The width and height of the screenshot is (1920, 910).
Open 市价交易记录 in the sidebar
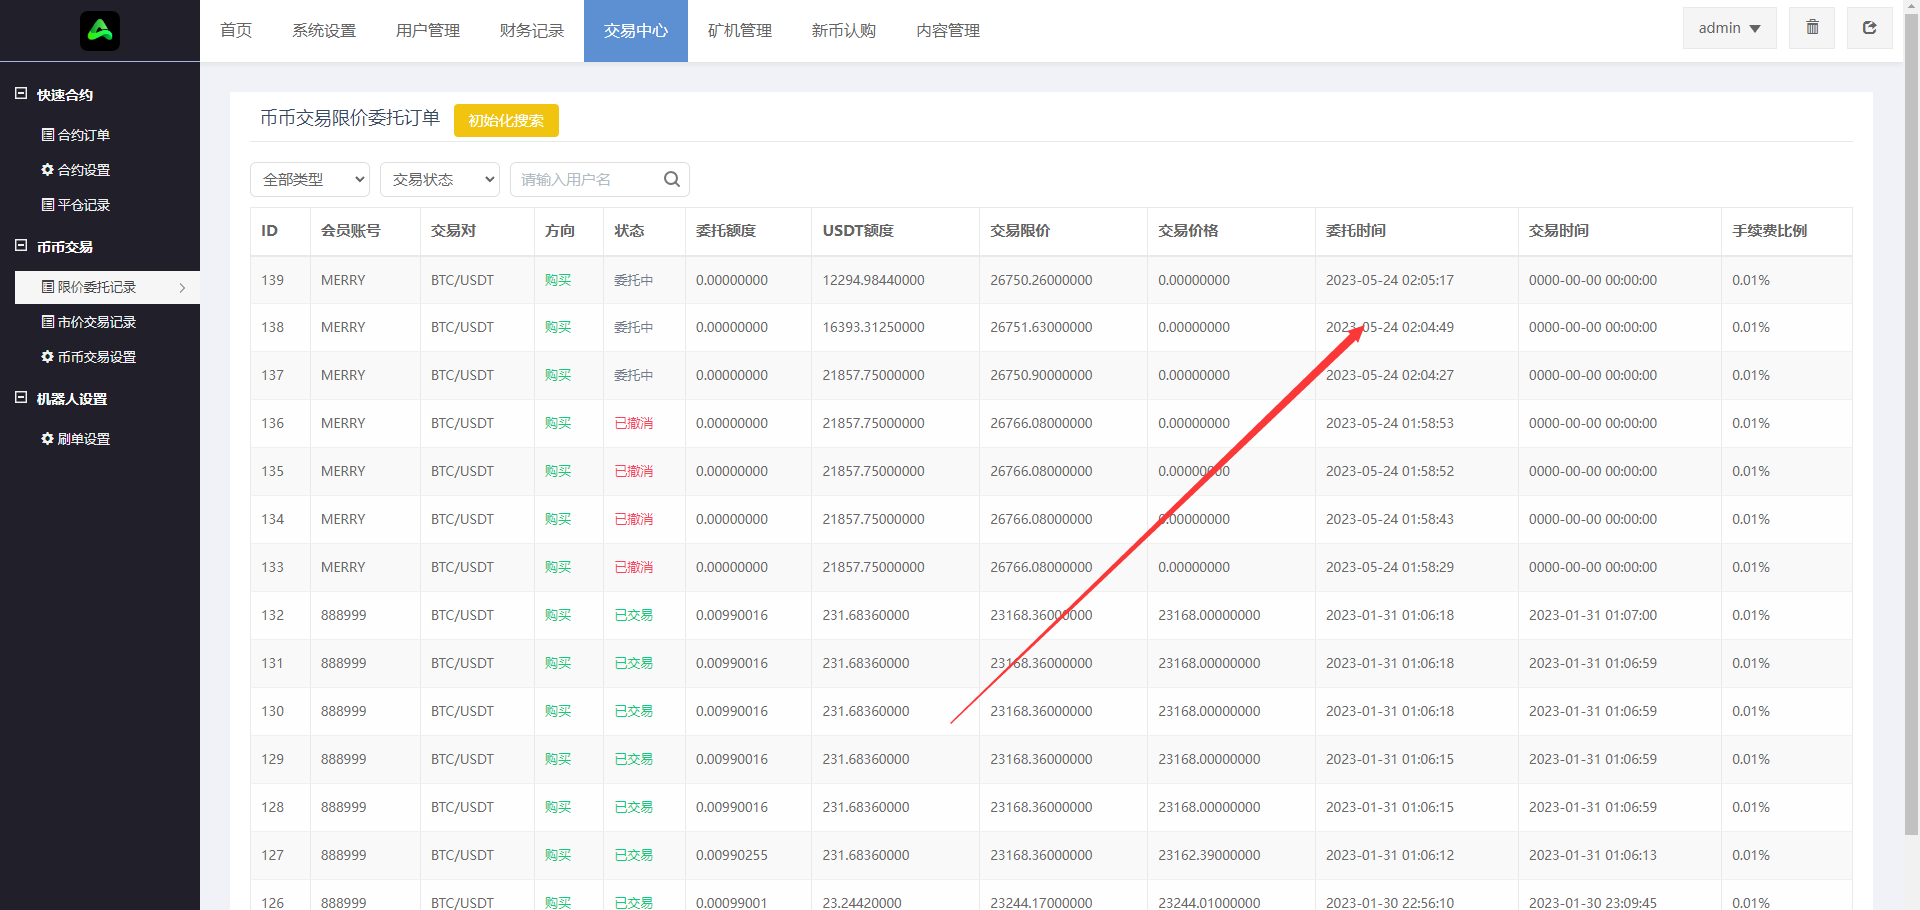(96, 322)
